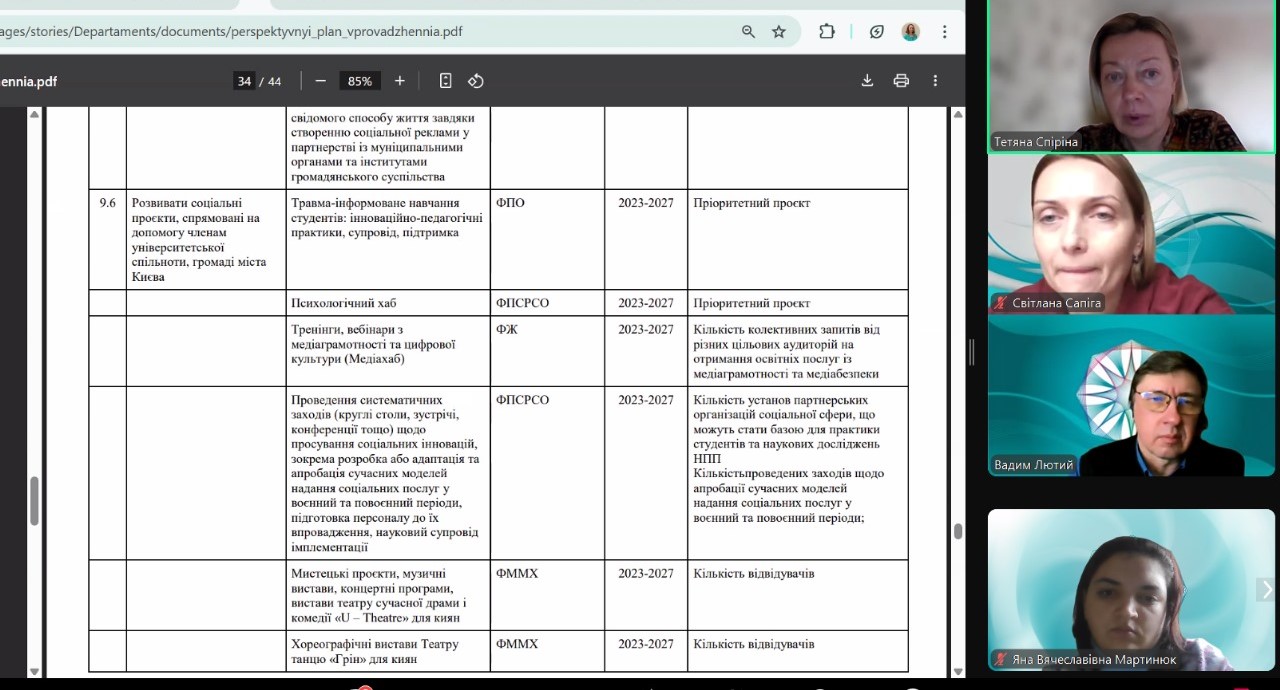This screenshot has width=1280, height=690.
Task: Rotate the PDF page counterclockwise
Action: point(476,81)
